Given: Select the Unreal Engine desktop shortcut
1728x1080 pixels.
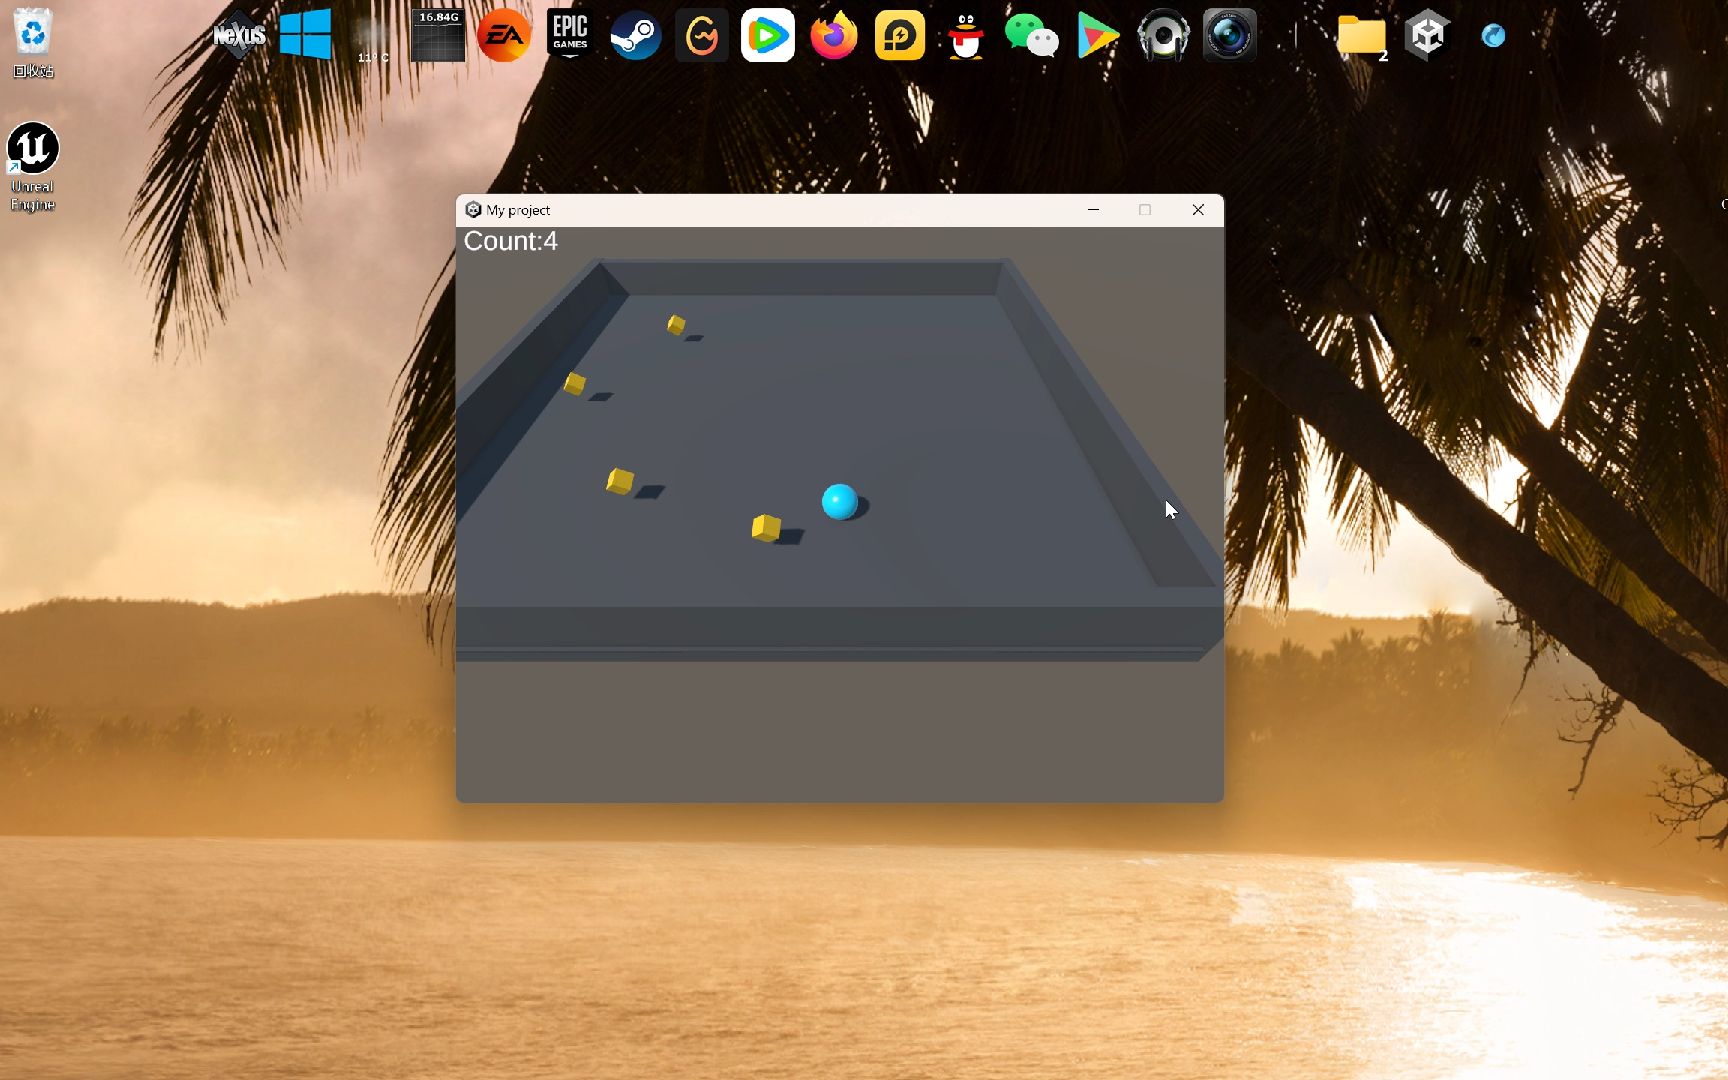Looking at the screenshot, I should click(x=33, y=167).
